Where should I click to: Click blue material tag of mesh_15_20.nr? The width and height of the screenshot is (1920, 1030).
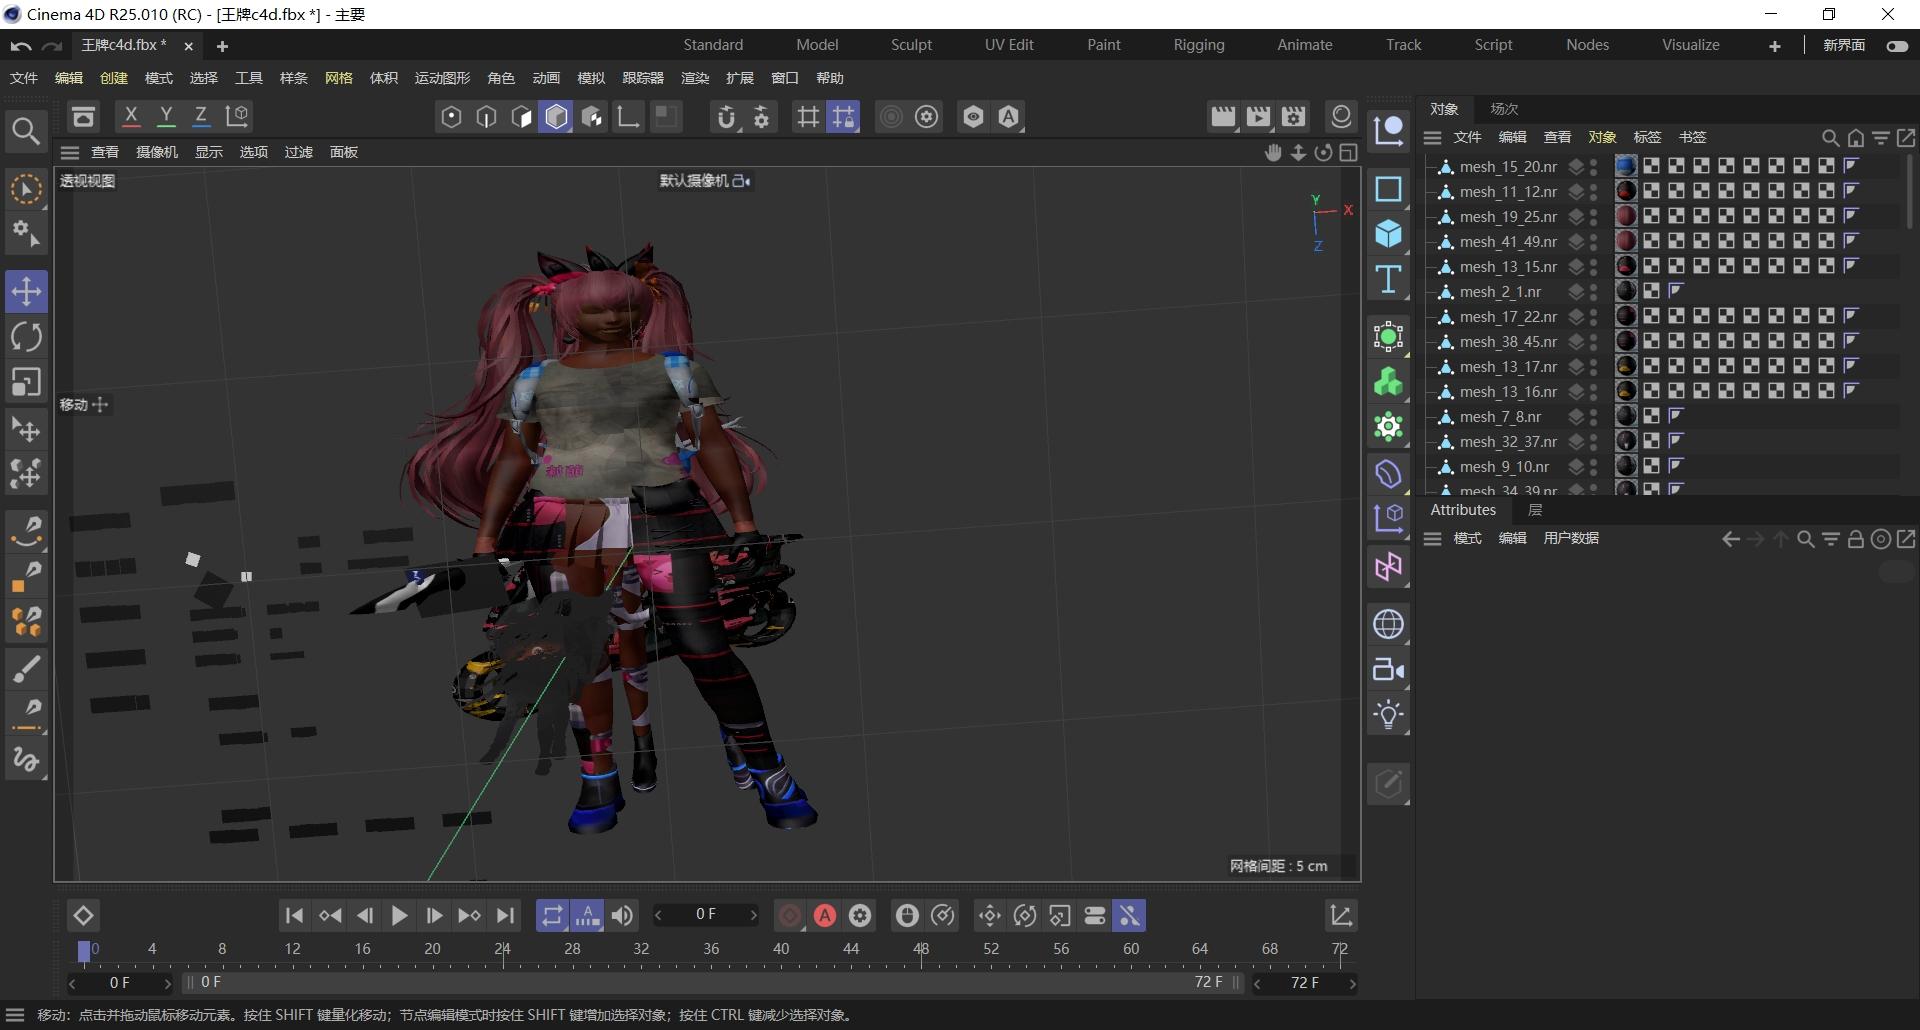(x=1626, y=166)
